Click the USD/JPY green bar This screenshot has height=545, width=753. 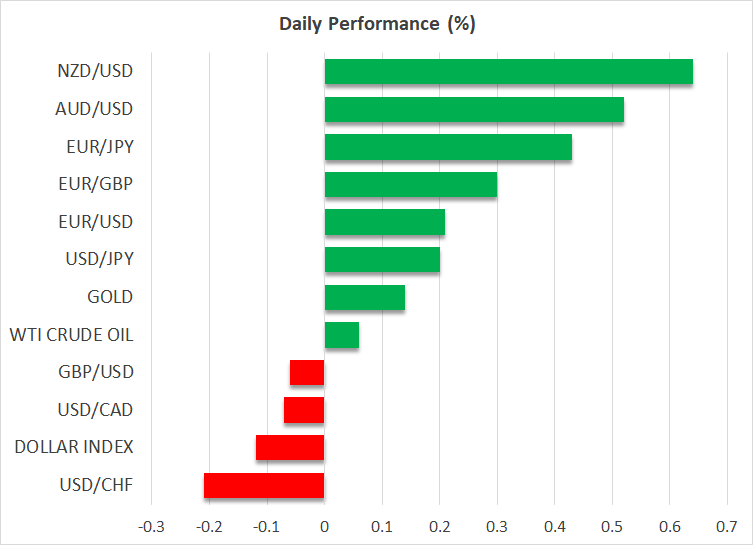[x=382, y=260]
